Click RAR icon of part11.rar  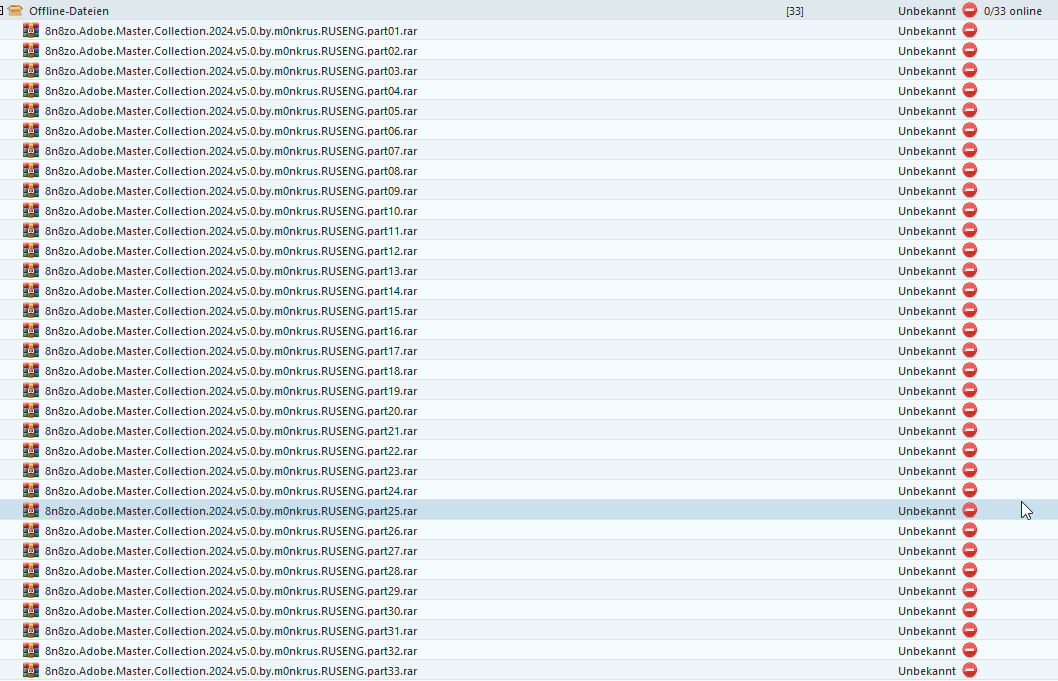coord(31,230)
